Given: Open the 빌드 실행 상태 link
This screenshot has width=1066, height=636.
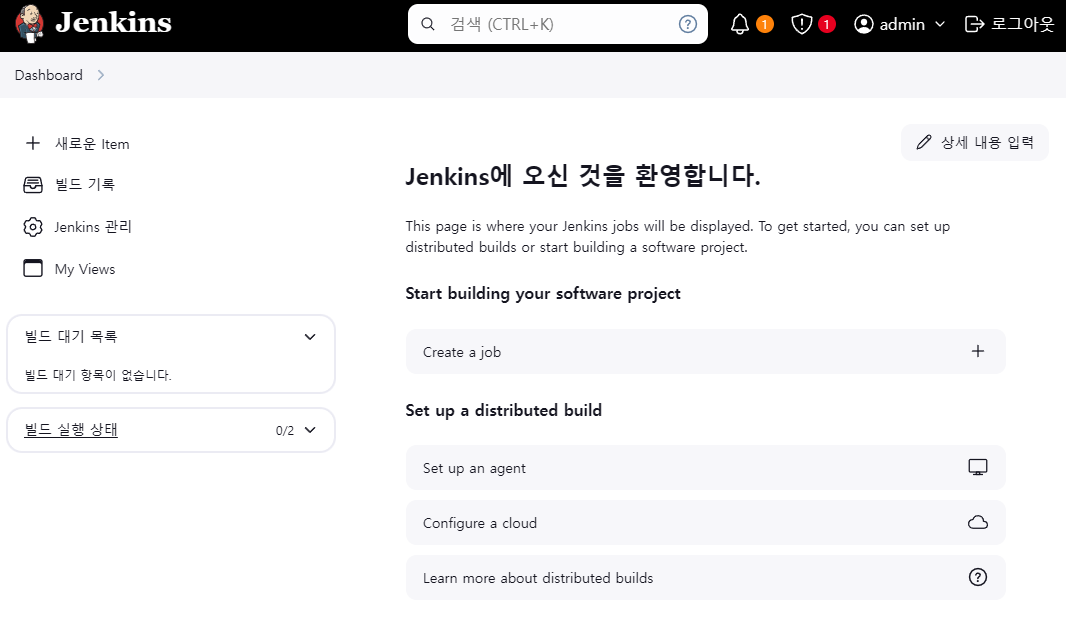Looking at the screenshot, I should 71,430.
